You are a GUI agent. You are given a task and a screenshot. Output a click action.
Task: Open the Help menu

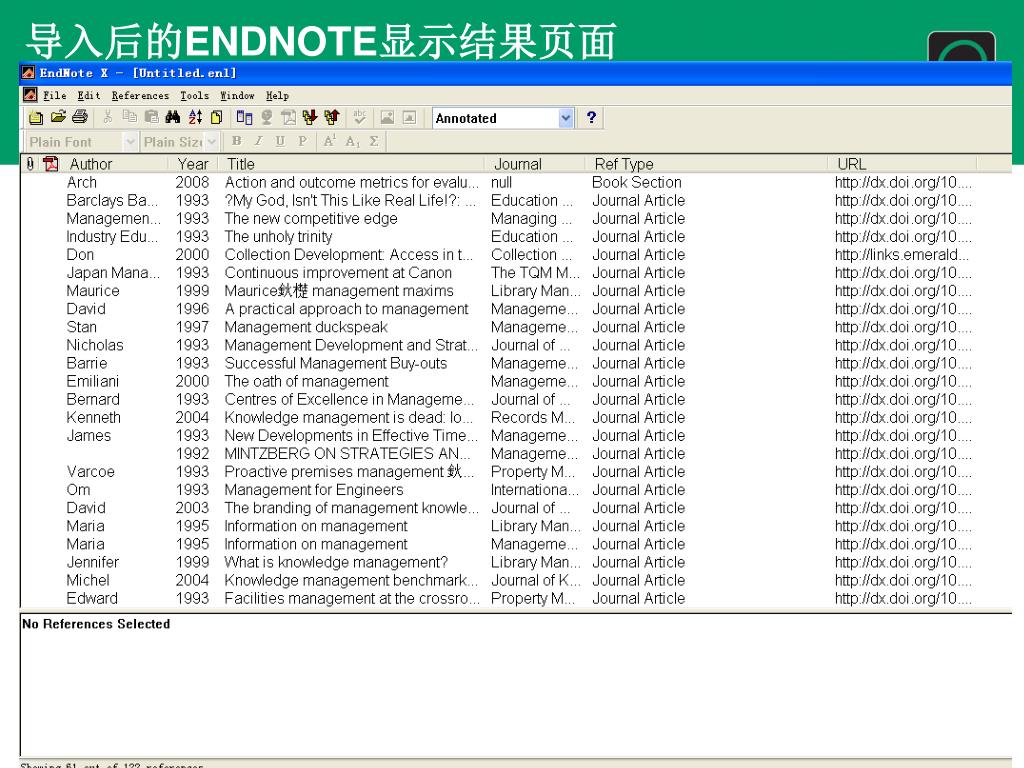point(277,95)
